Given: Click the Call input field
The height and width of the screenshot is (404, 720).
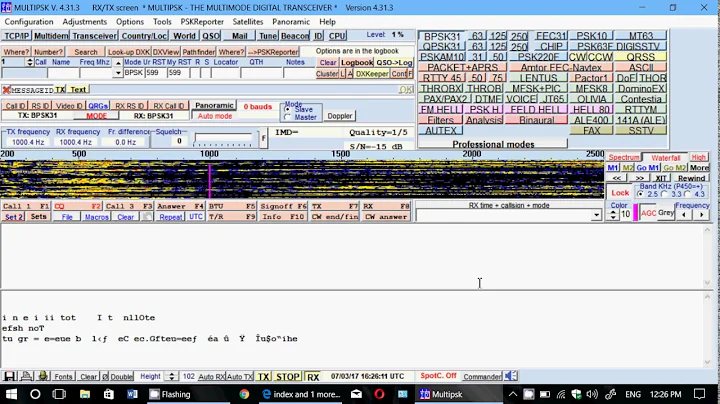Looking at the screenshot, I should coord(24,73).
